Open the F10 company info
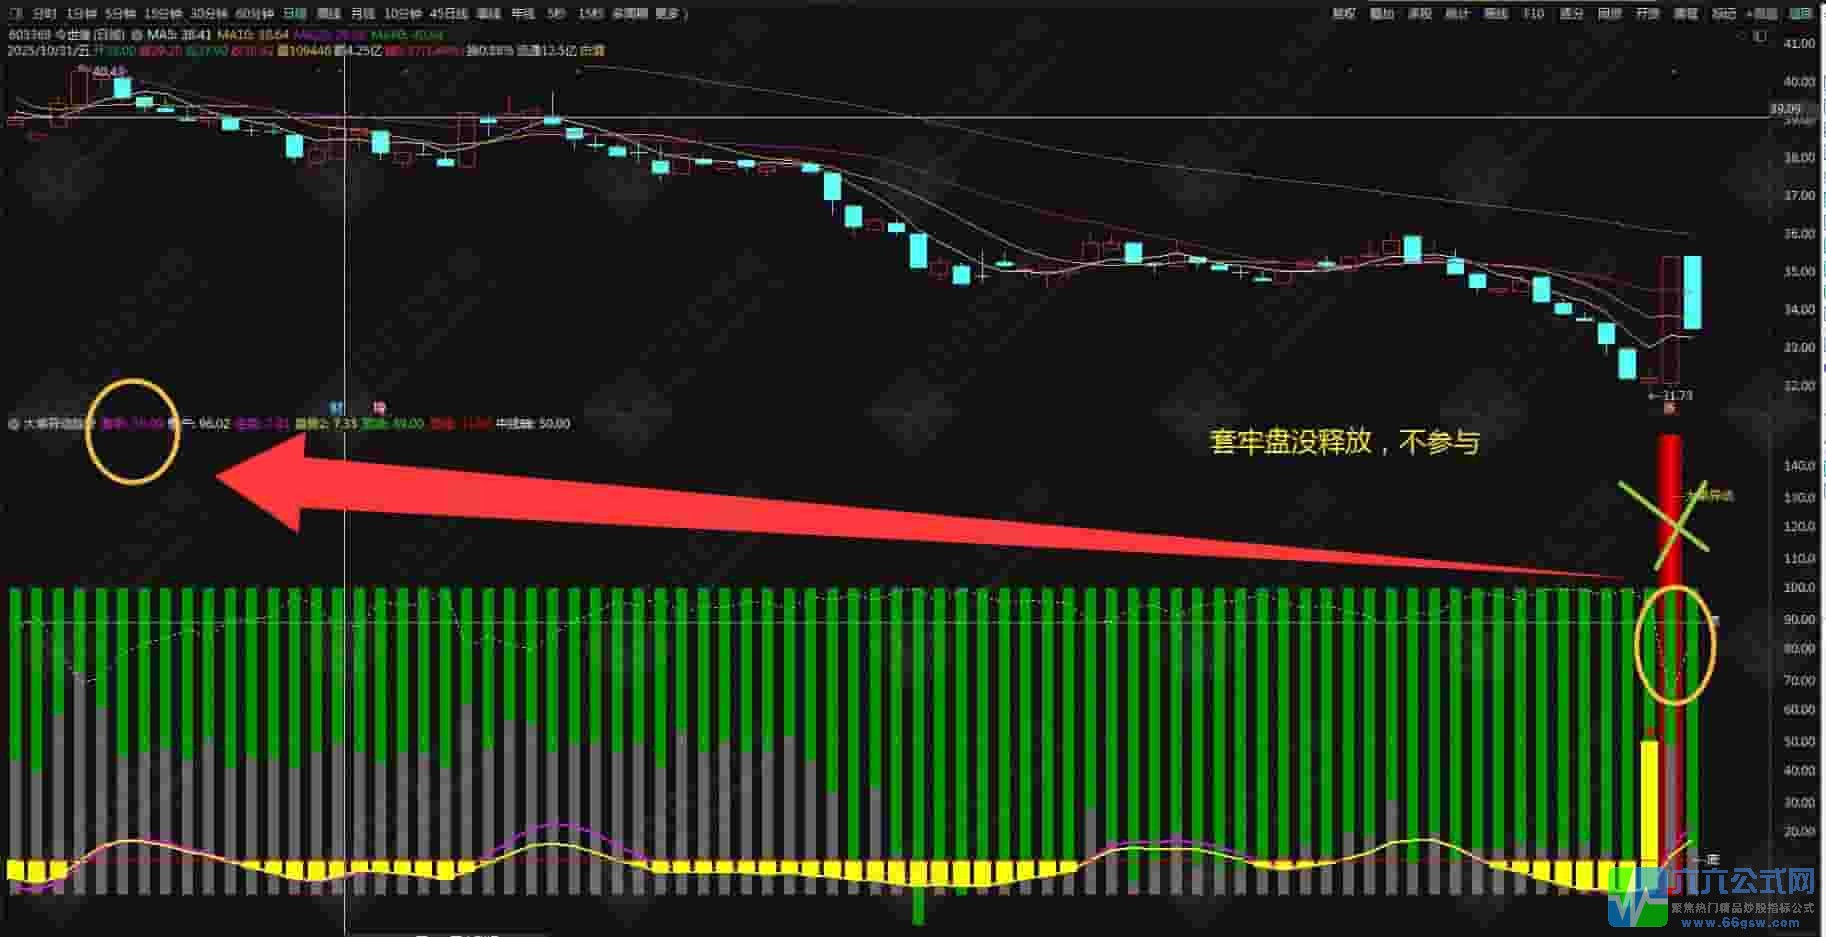The width and height of the screenshot is (1826, 937). 1532,14
